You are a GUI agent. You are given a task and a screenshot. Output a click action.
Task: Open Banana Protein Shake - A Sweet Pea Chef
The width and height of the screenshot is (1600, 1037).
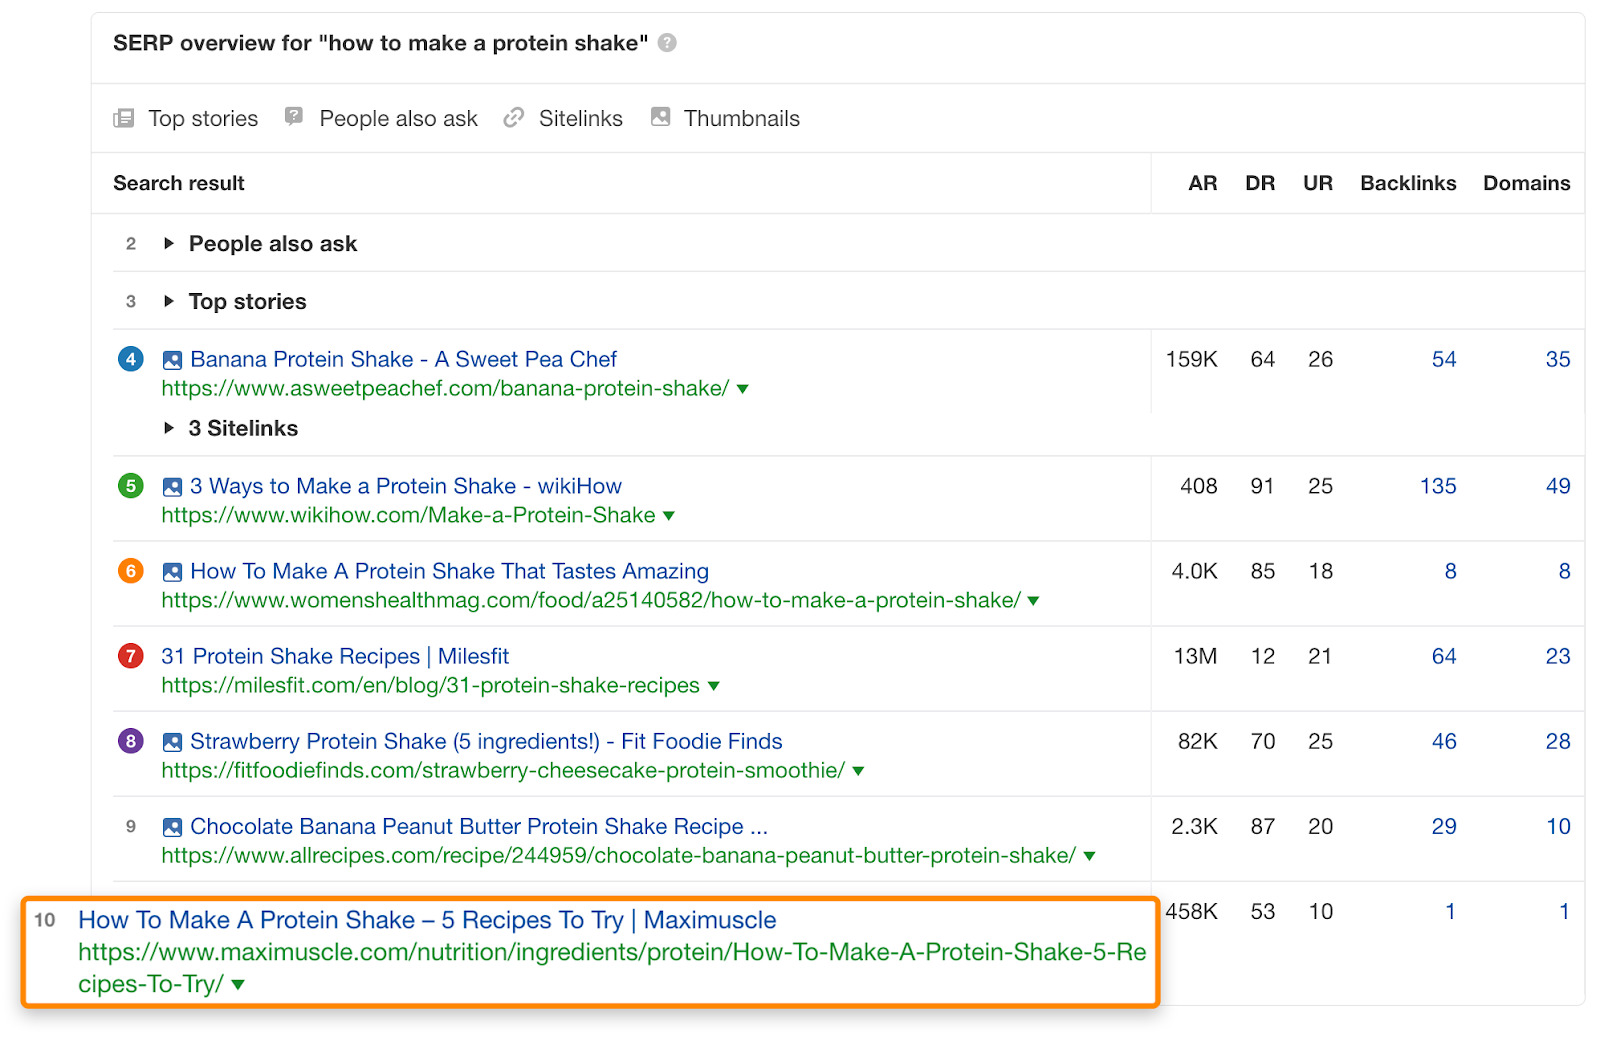(x=404, y=359)
